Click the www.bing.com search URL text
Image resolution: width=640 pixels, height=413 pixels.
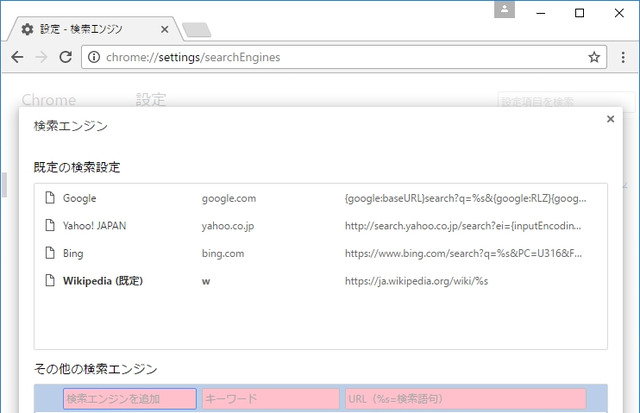(463, 253)
